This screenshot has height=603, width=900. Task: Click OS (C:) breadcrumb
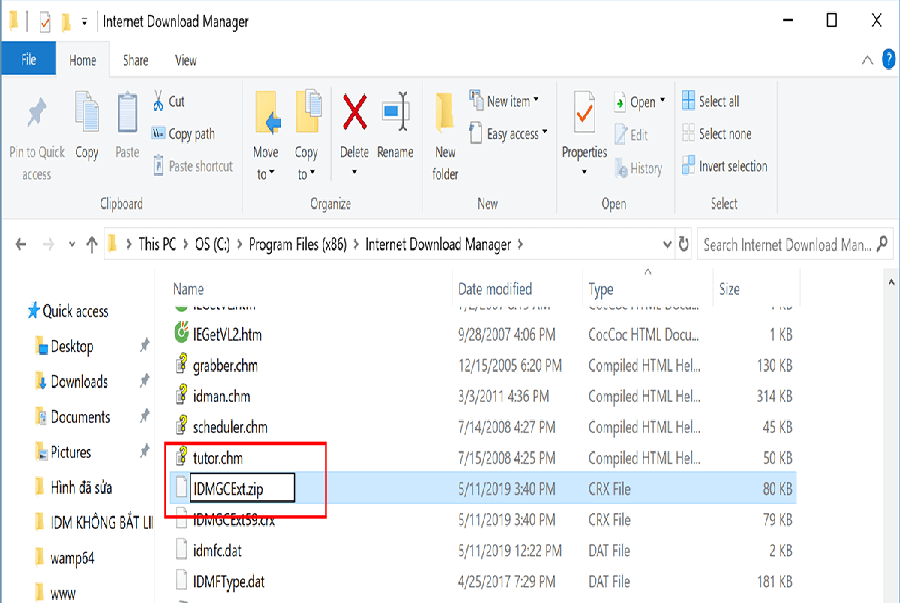[212, 244]
